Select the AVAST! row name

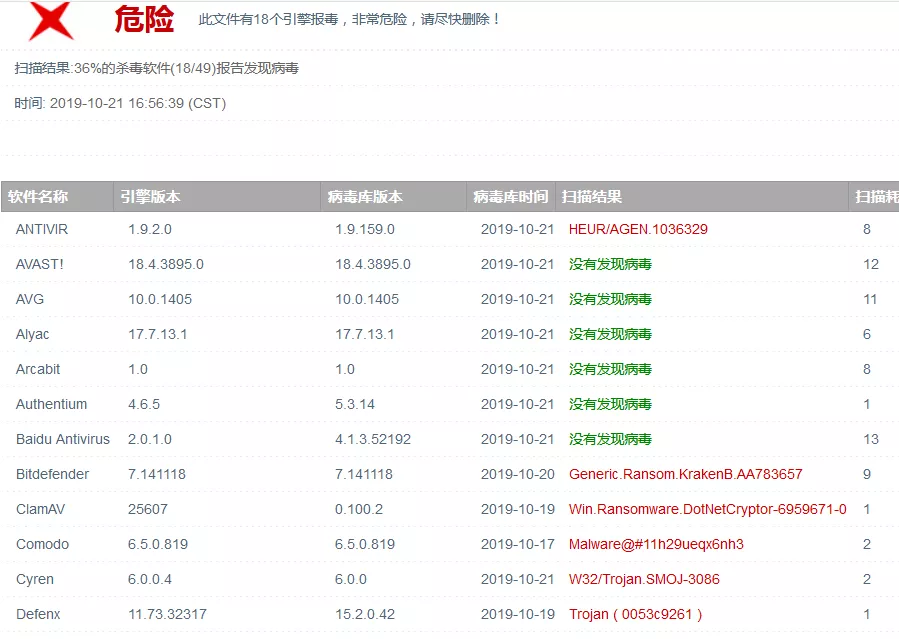pos(40,264)
